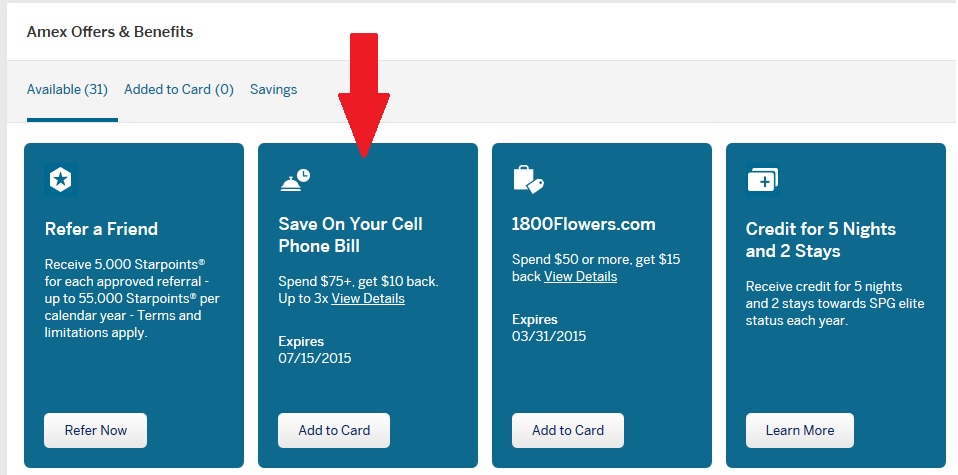This screenshot has width=958, height=475.
Task: Click the shopping bag icon for 1800Flowers offer
Action: [527, 179]
